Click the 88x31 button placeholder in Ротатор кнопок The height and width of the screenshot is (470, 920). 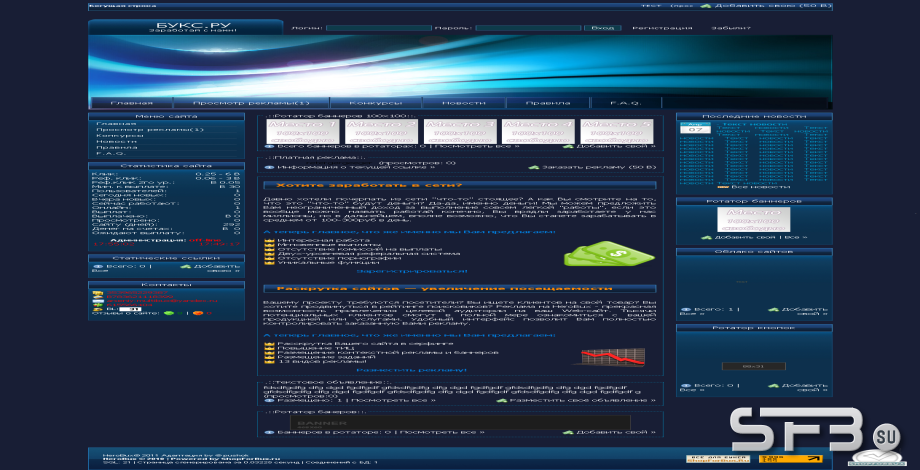[753, 366]
